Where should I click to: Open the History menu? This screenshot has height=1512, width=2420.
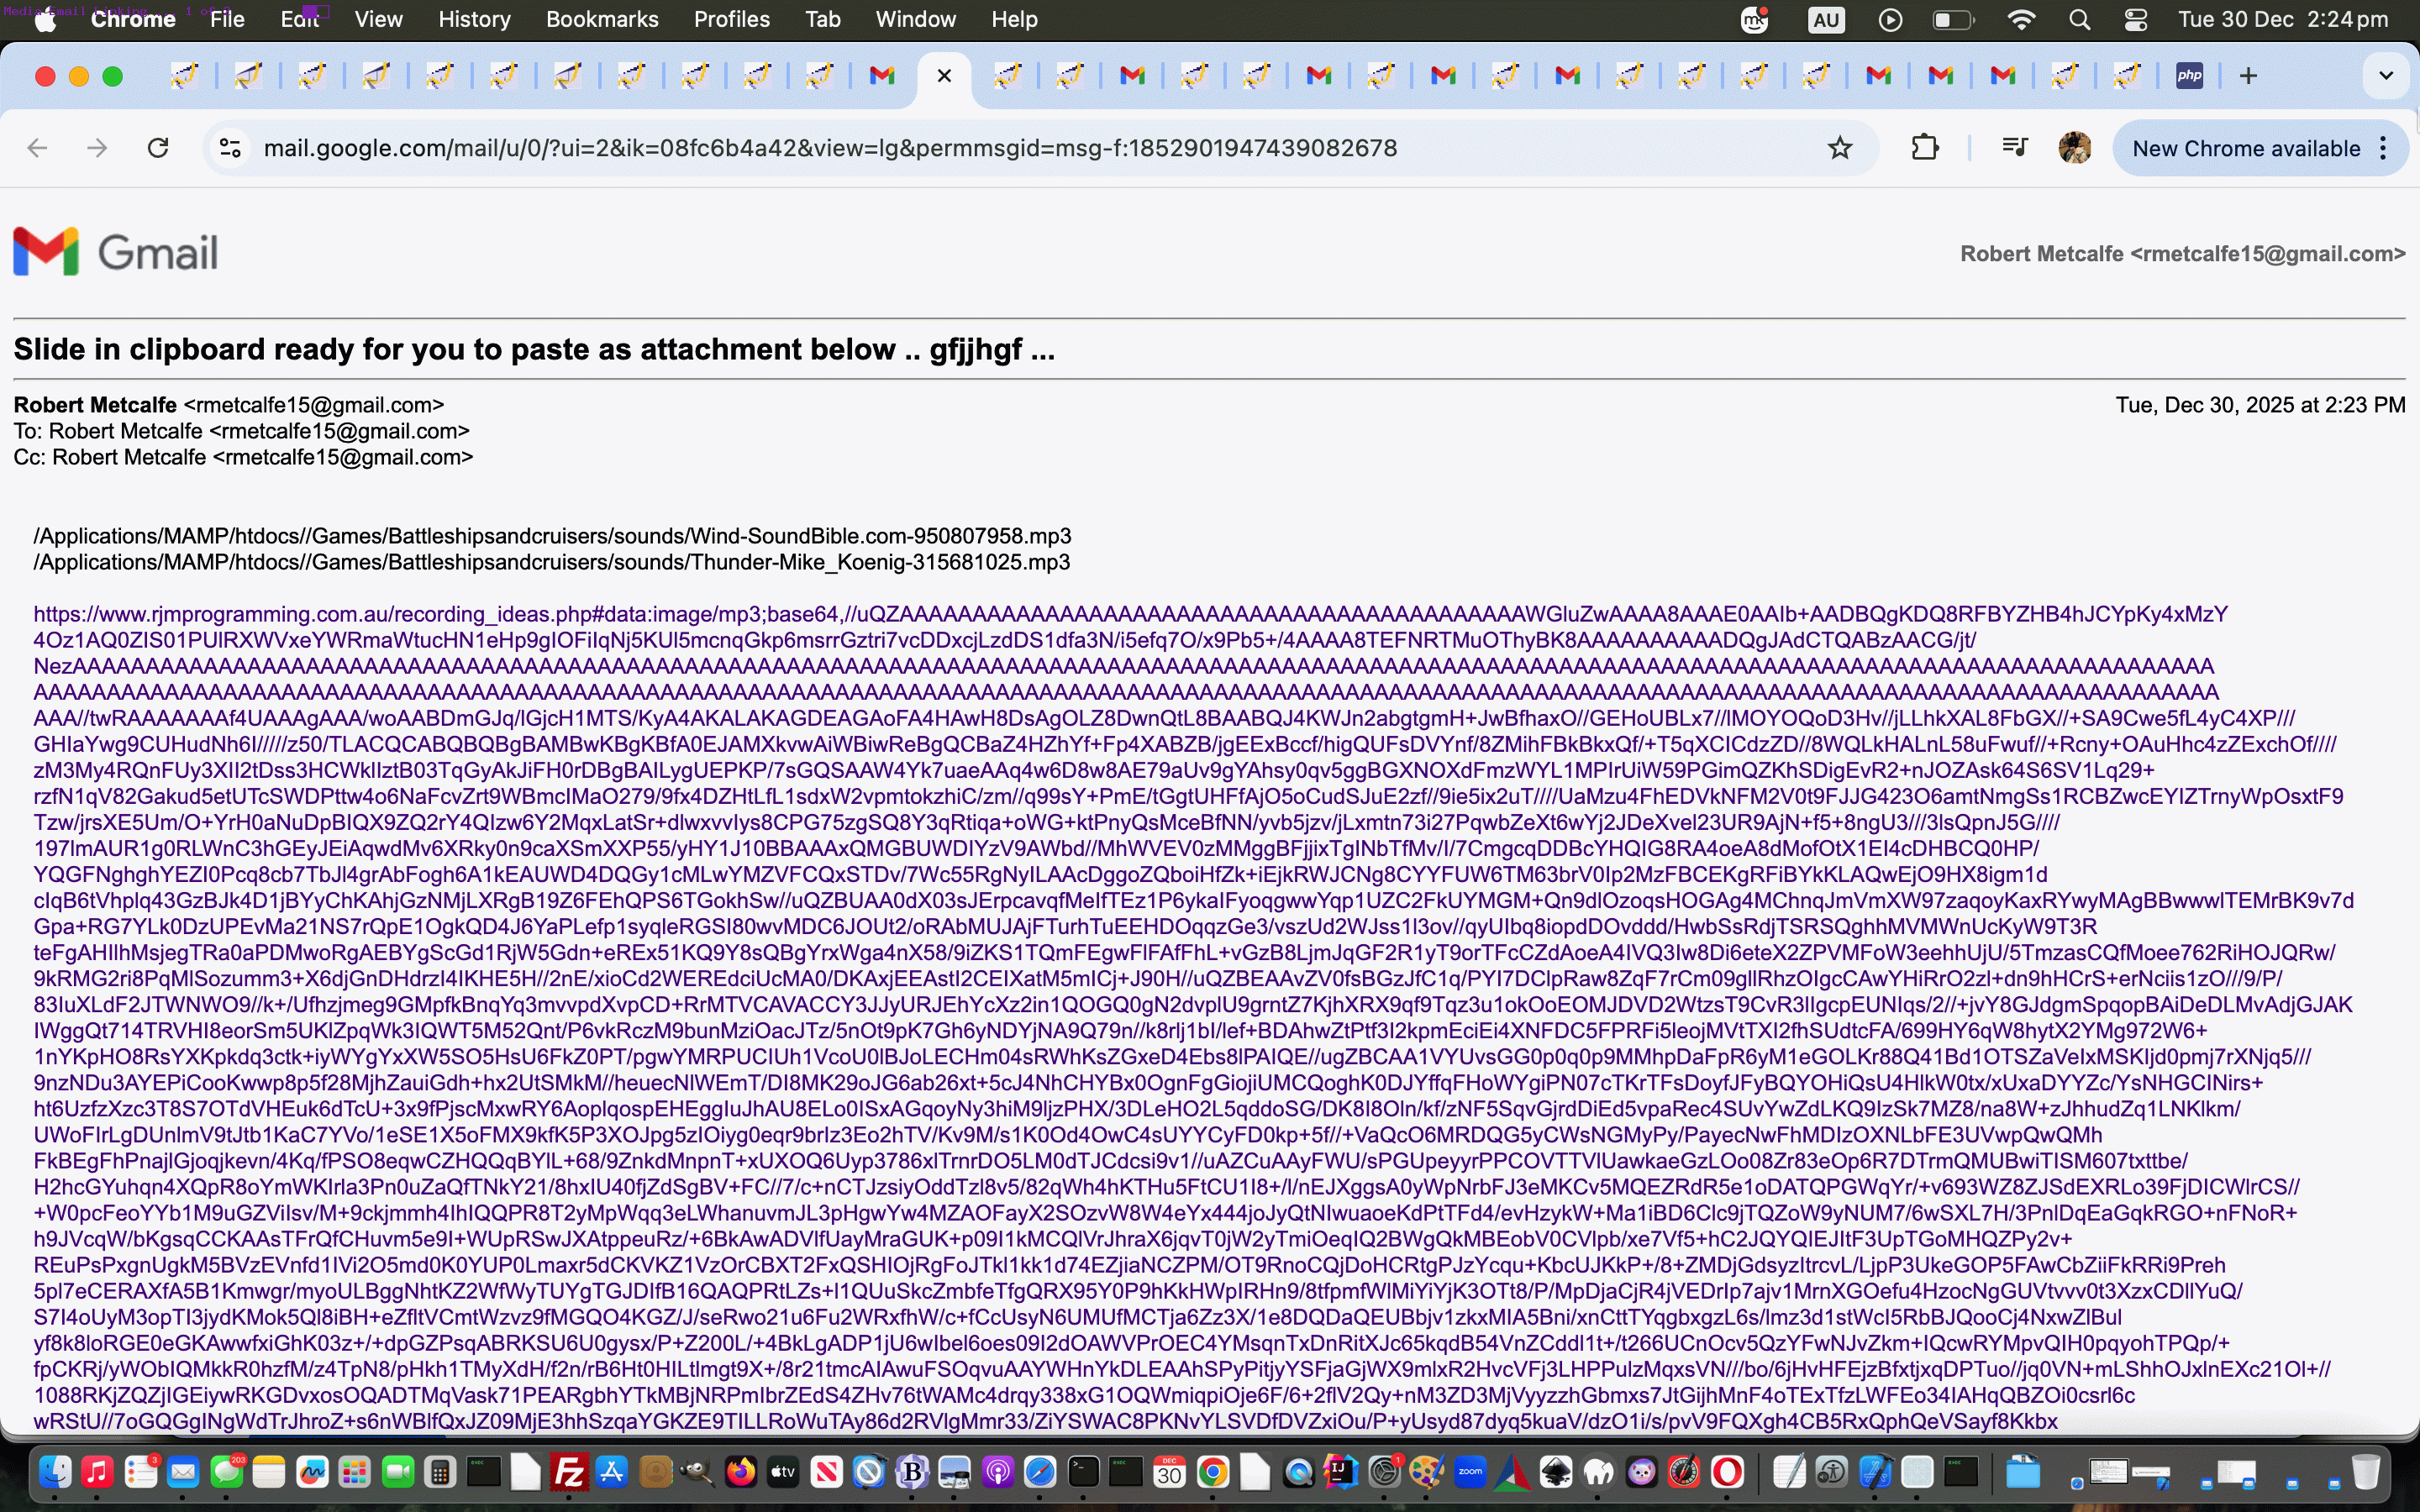tap(474, 20)
